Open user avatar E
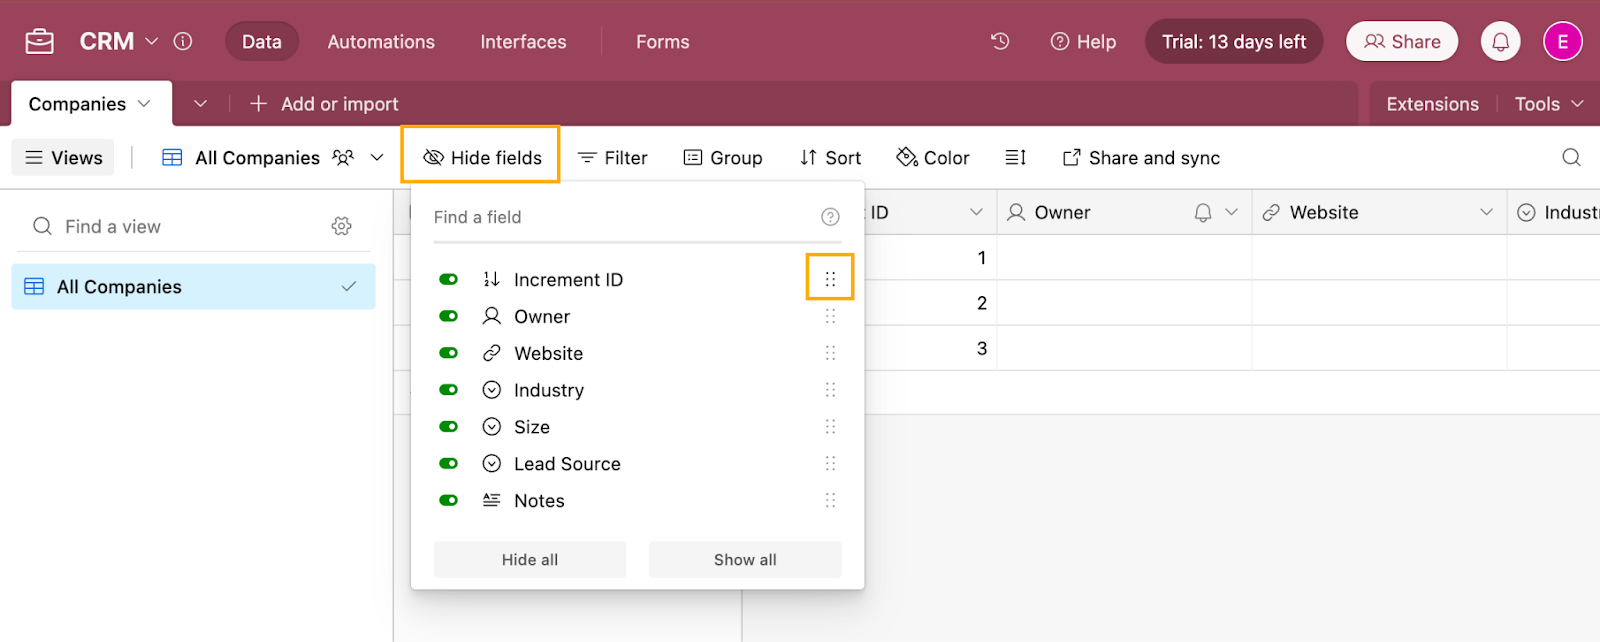Image resolution: width=1600 pixels, height=642 pixels. pyautogui.click(x=1562, y=41)
